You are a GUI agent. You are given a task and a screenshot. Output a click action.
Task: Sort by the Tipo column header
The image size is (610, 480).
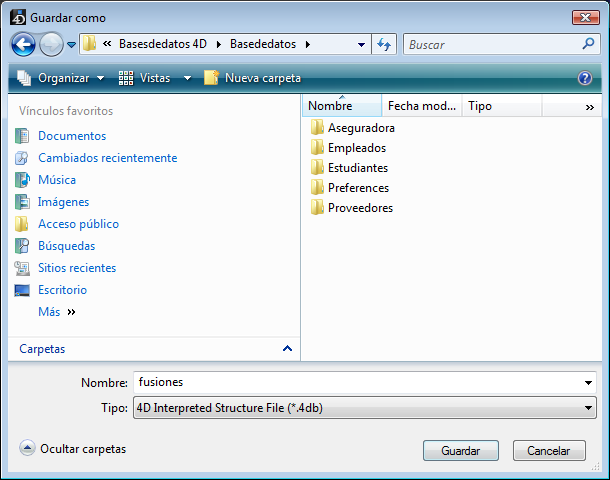pyautogui.click(x=501, y=106)
